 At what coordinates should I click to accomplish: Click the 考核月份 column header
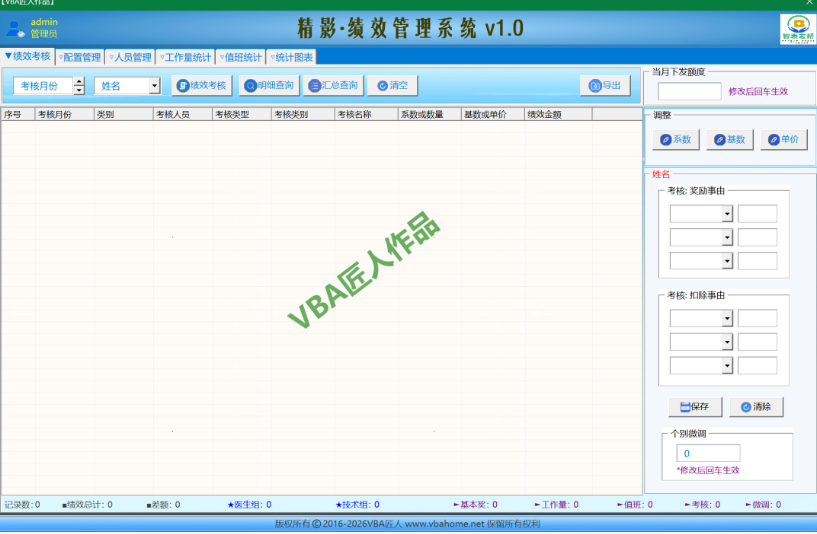tap(64, 115)
